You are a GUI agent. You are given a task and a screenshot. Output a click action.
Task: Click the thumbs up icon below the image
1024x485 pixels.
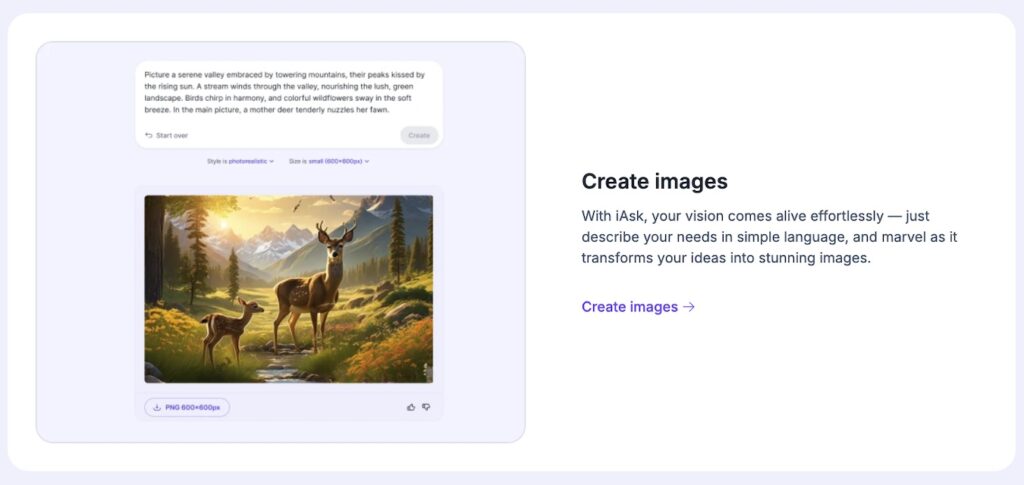(x=411, y=407)
